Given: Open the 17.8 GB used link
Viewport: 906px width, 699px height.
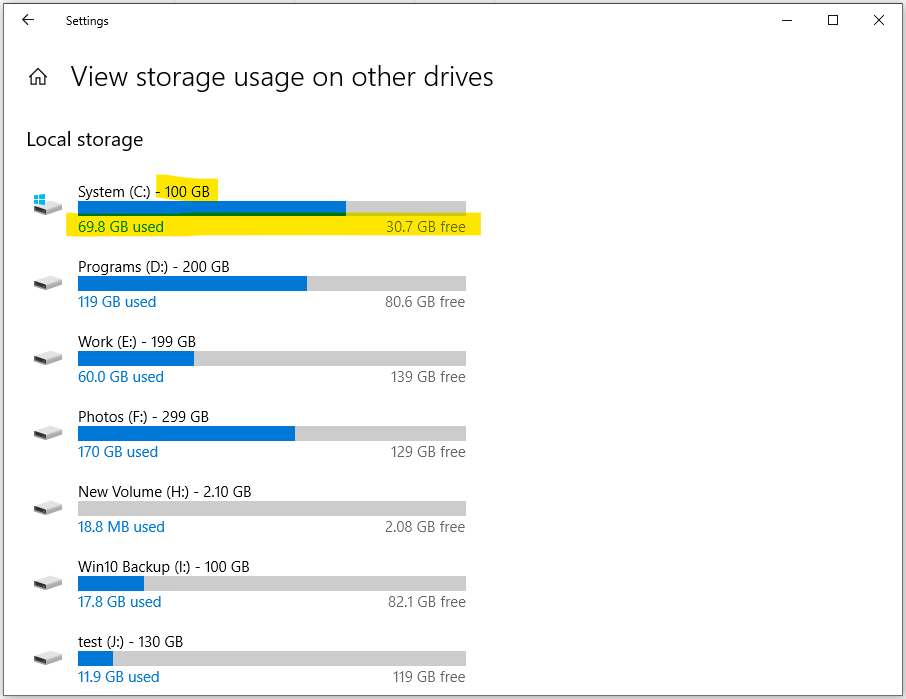Looking at the screenshot, I should 119,602.
